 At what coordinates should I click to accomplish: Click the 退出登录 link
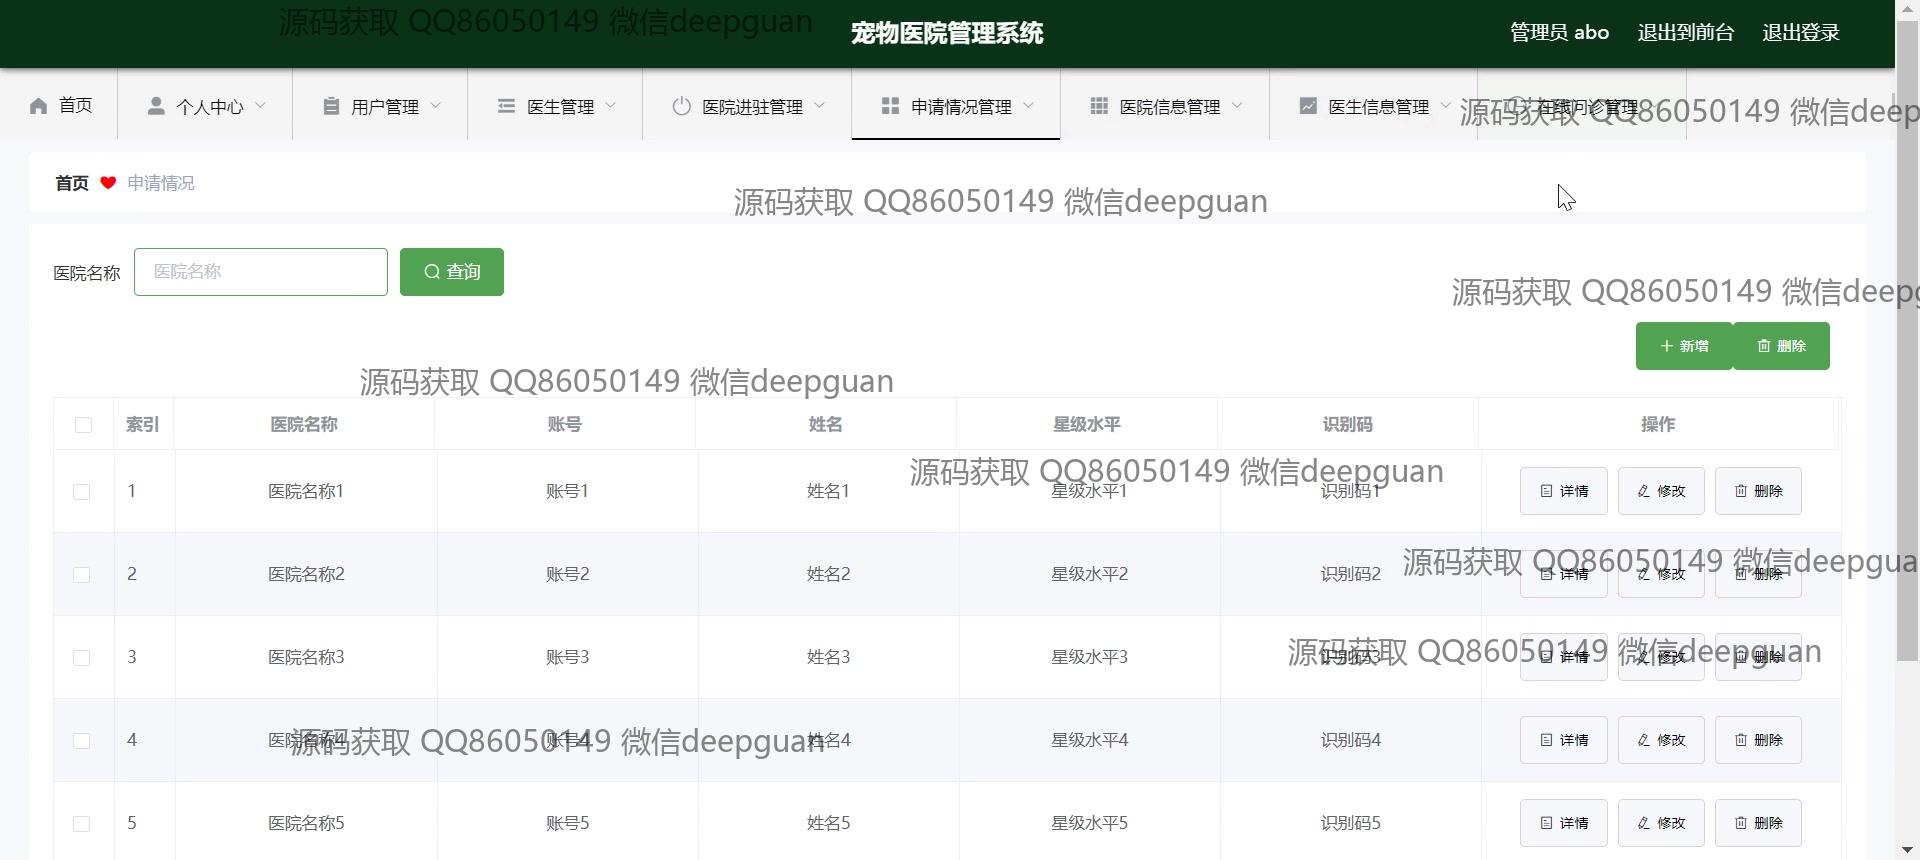(1800, 33)
